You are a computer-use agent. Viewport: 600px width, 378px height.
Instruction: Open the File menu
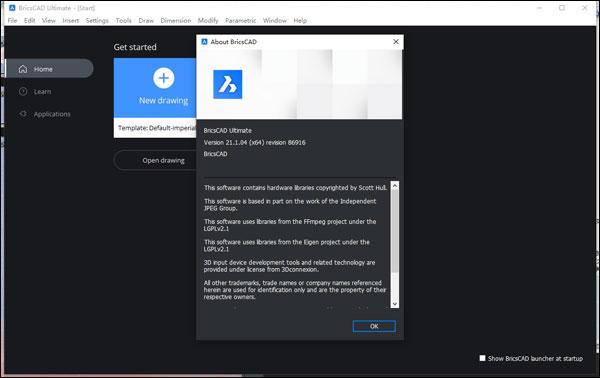pyautogui.click(x=12, y=20)
